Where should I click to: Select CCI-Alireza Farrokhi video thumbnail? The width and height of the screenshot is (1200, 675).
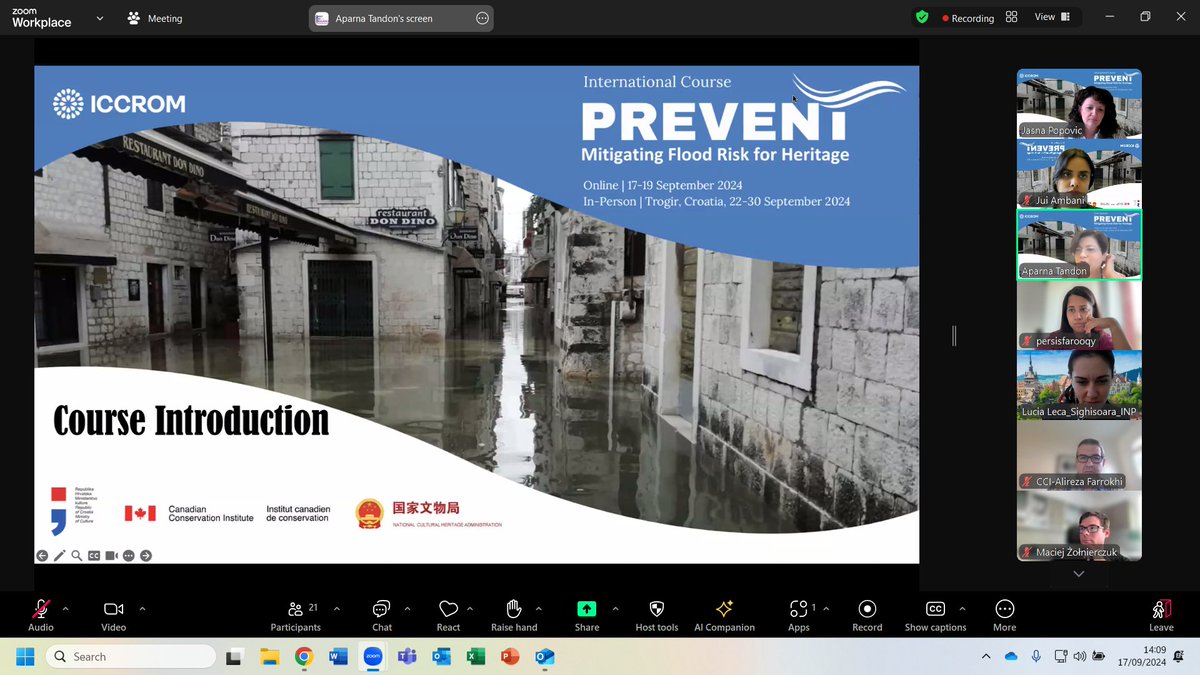[1079, 455]
